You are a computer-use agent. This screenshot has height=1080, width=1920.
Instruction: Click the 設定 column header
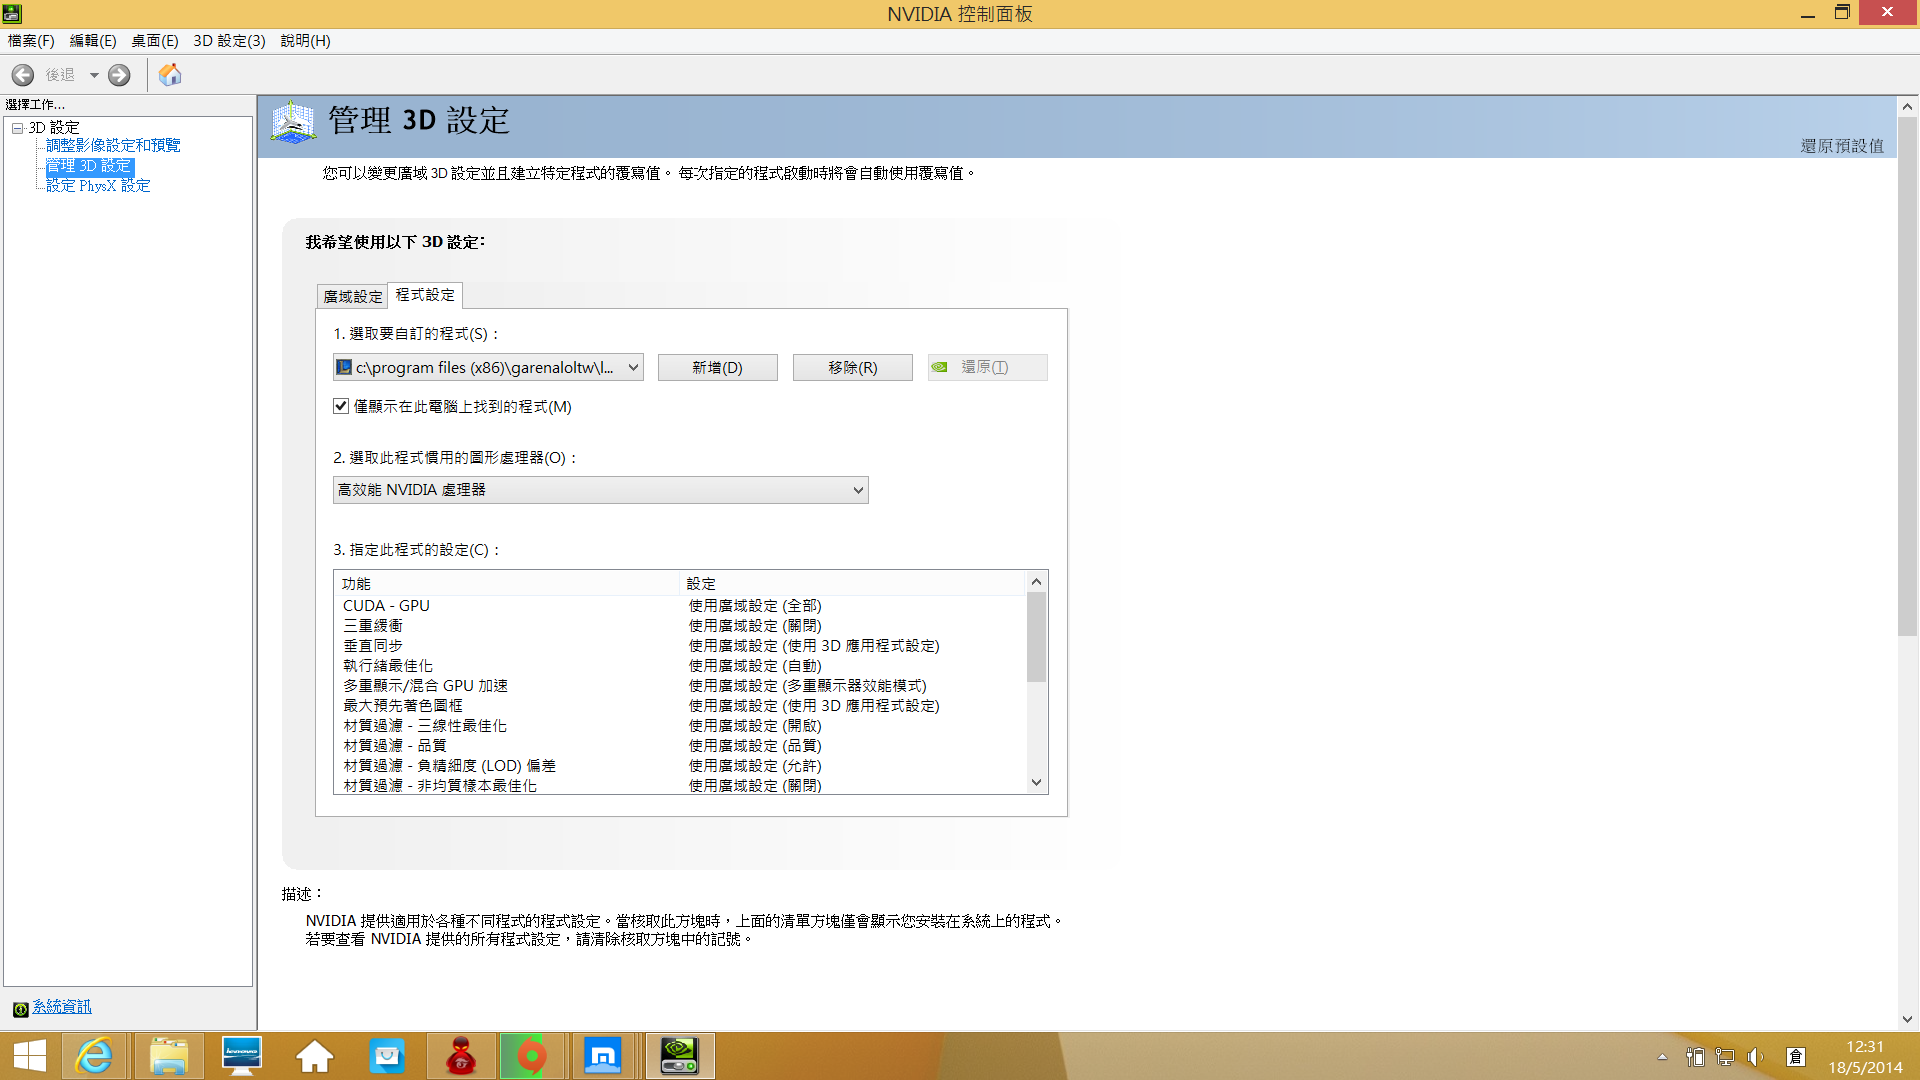[853, 584]
